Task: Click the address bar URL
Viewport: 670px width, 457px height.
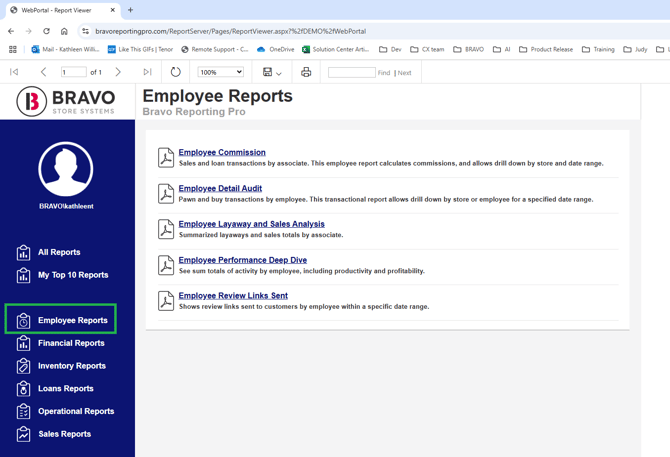Action: [x=231, y=31]
